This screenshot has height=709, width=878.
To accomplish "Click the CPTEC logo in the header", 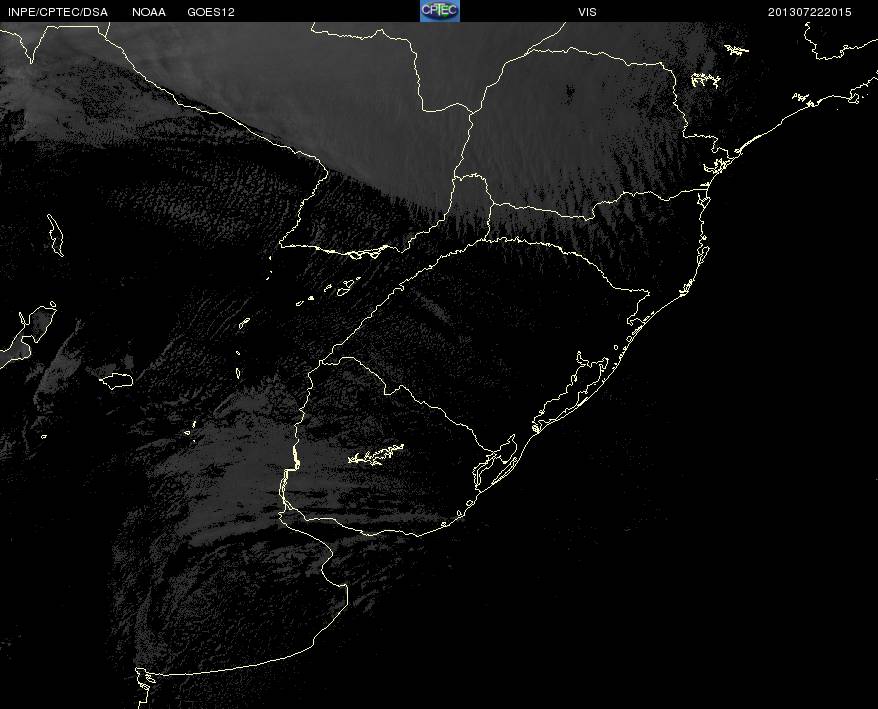I will 440,11.
